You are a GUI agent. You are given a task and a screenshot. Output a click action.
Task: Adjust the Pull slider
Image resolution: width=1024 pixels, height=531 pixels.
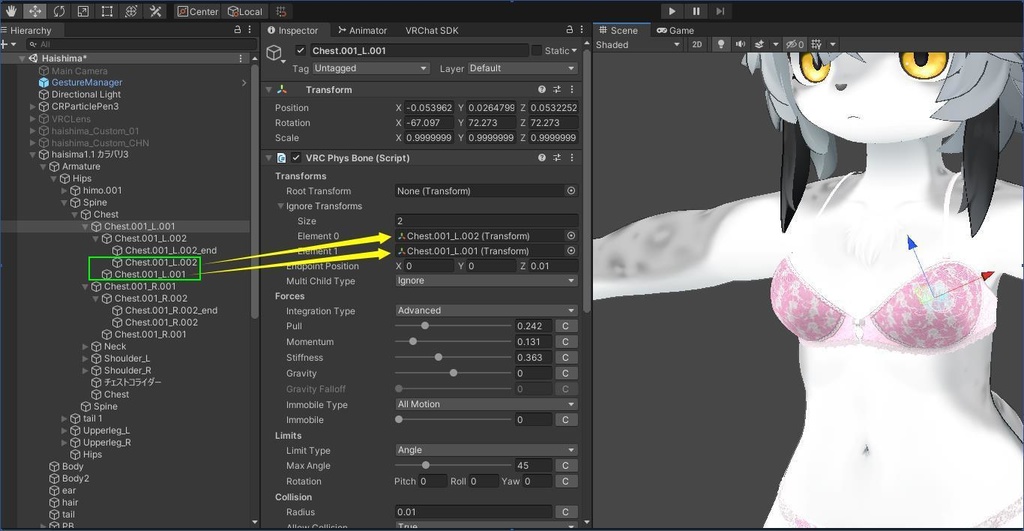tap(453, 326)
